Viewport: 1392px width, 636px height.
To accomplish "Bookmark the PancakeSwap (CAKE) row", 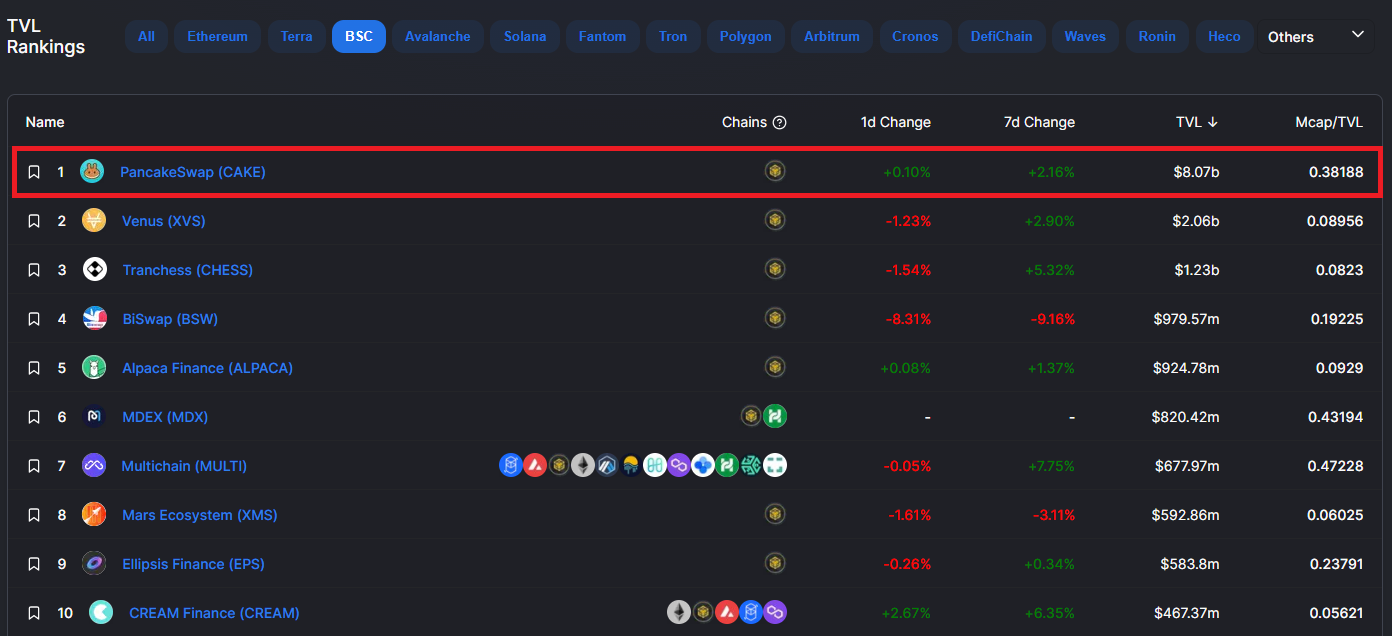I will coord(34,172).
